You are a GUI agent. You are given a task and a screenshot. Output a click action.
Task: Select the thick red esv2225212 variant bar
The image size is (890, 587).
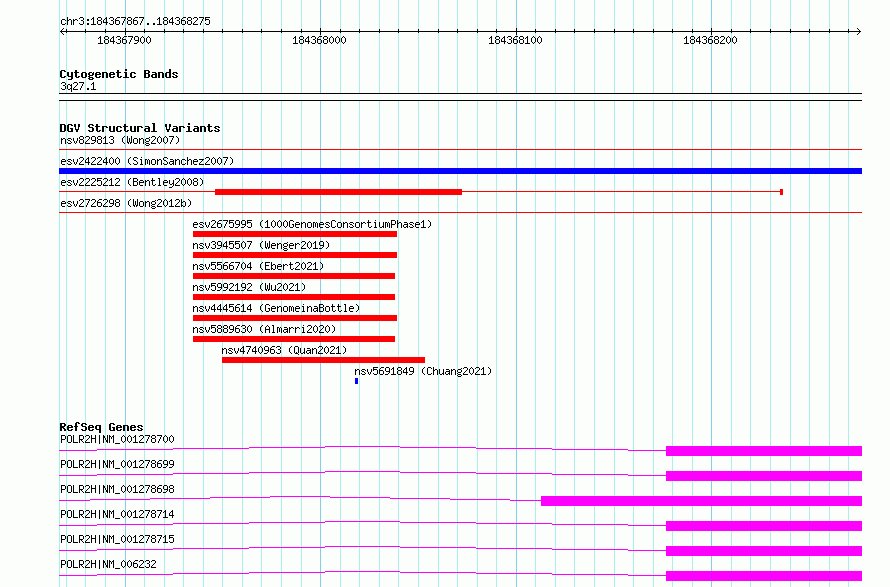pyautogui.click(x=338, y=192)
